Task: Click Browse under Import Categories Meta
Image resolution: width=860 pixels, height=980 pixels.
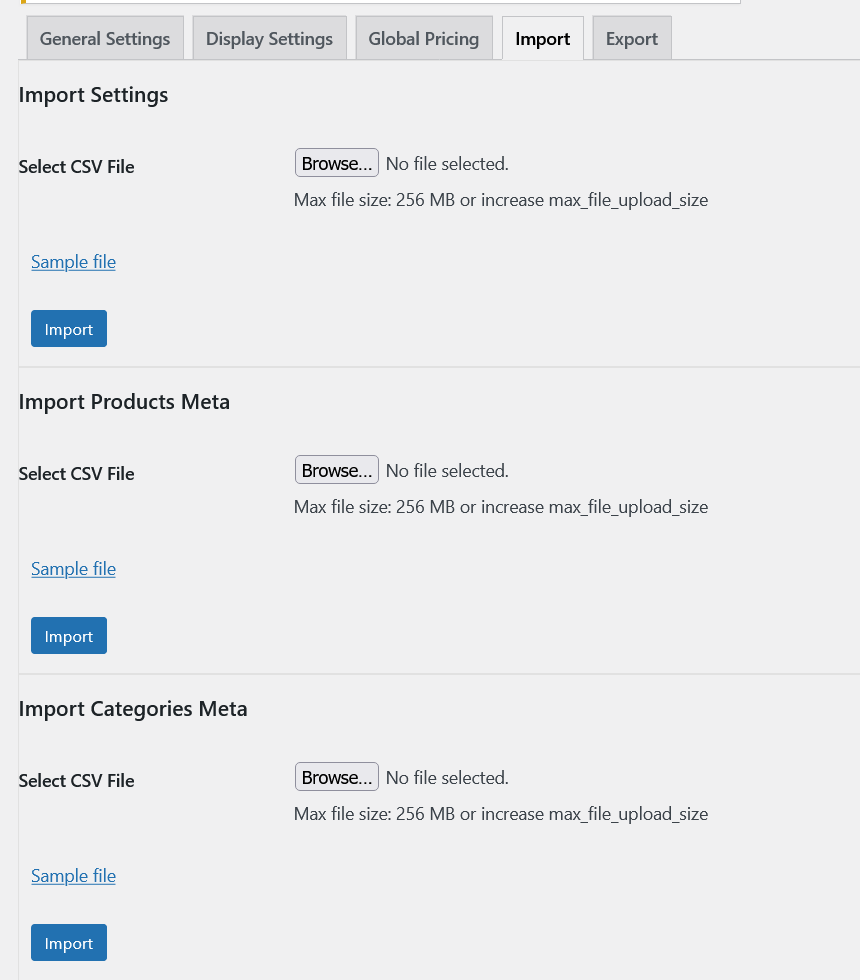Action: [336, 777]
